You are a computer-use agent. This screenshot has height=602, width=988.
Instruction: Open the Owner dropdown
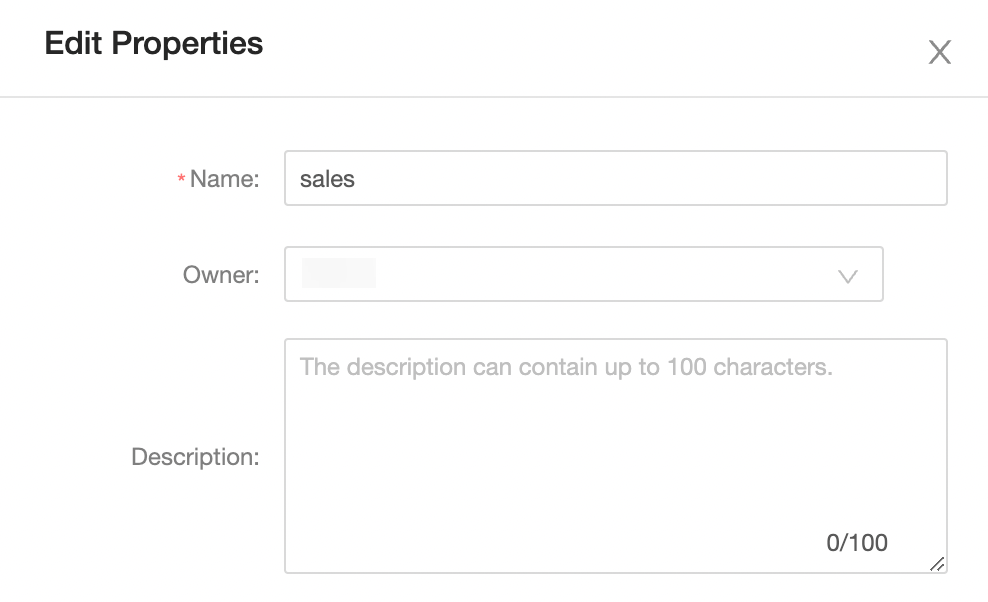pos(583,274)
